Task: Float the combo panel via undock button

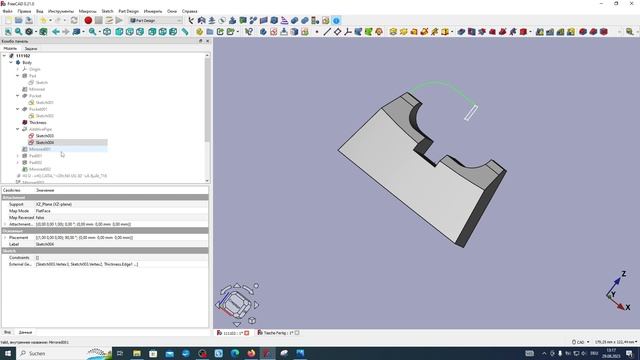Action: click(200, 41)
